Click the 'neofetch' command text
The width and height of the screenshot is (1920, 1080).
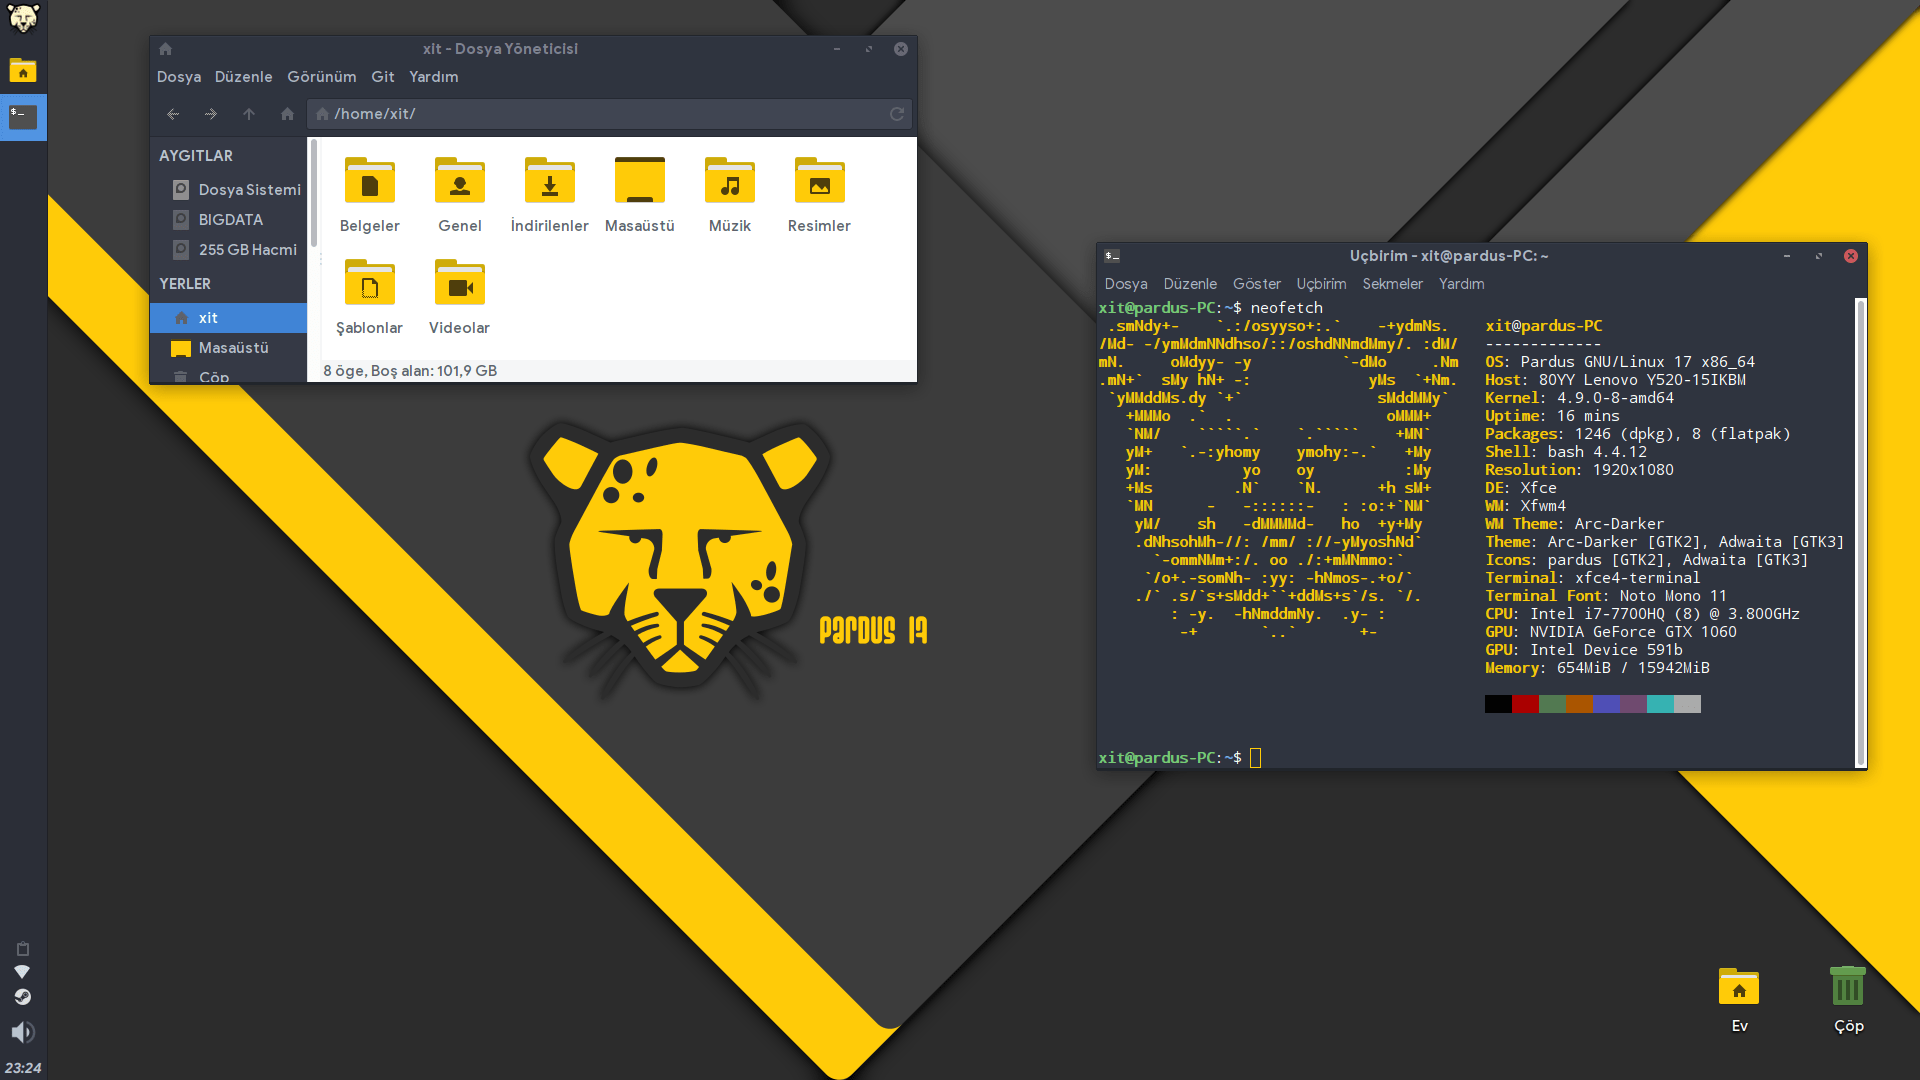(x=1286, y=308)
